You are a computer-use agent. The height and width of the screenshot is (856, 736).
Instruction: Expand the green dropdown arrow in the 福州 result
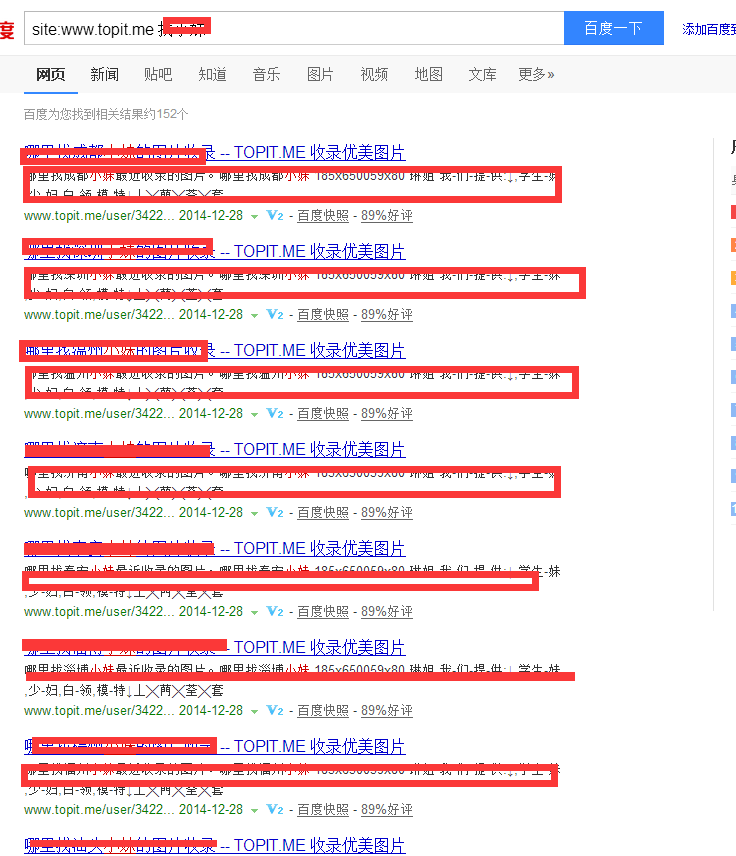[254, 810]
